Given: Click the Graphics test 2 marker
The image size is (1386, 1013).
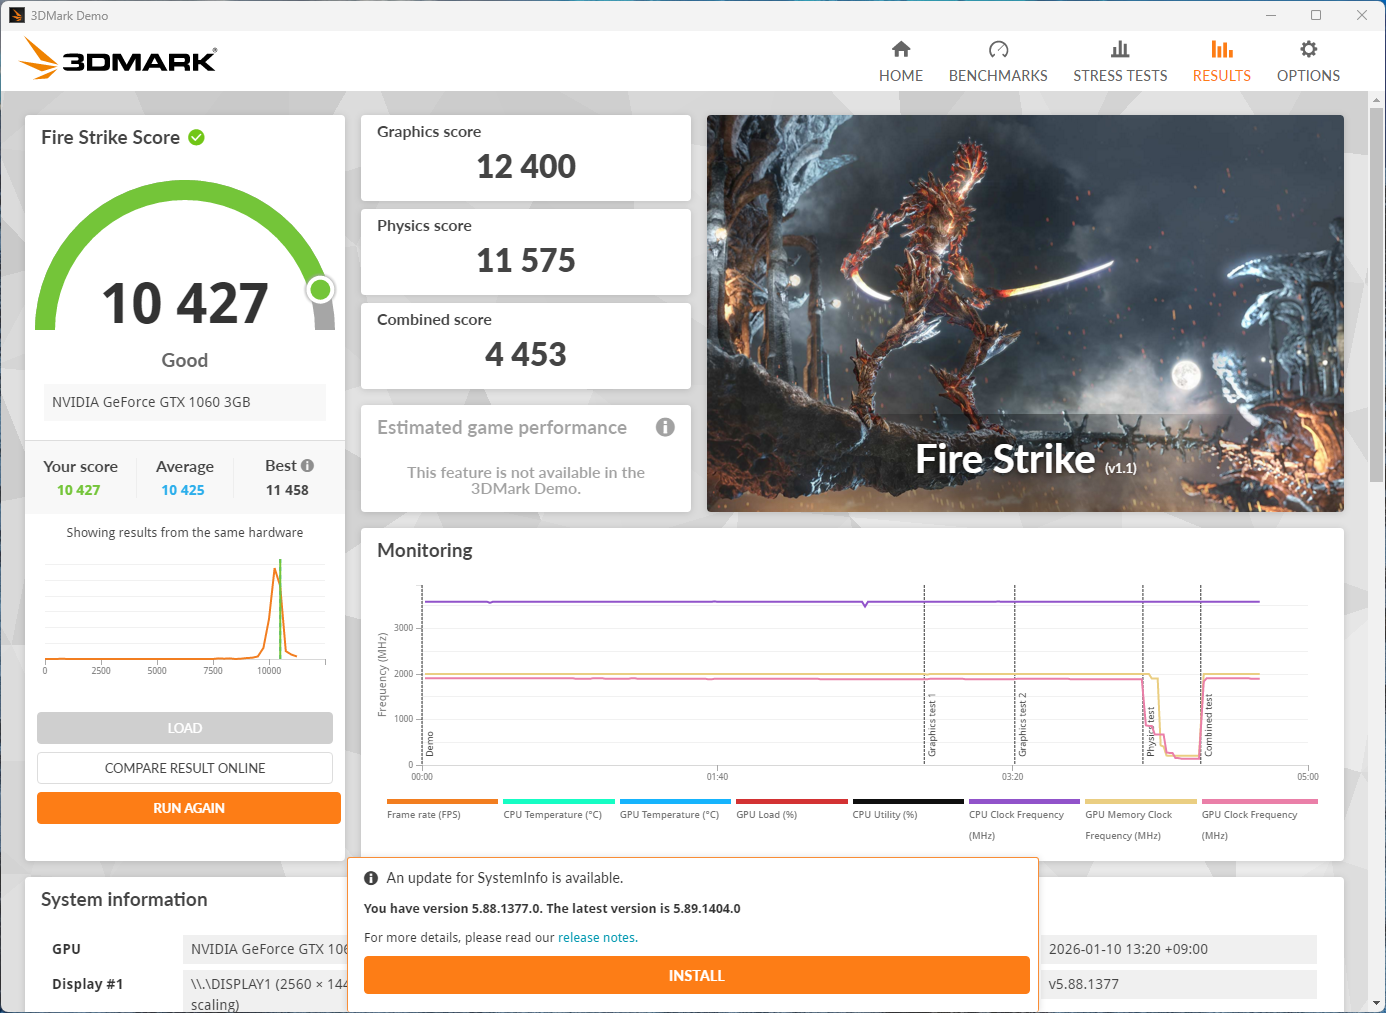Looking at the screenshot, I should click(1022, 725).
